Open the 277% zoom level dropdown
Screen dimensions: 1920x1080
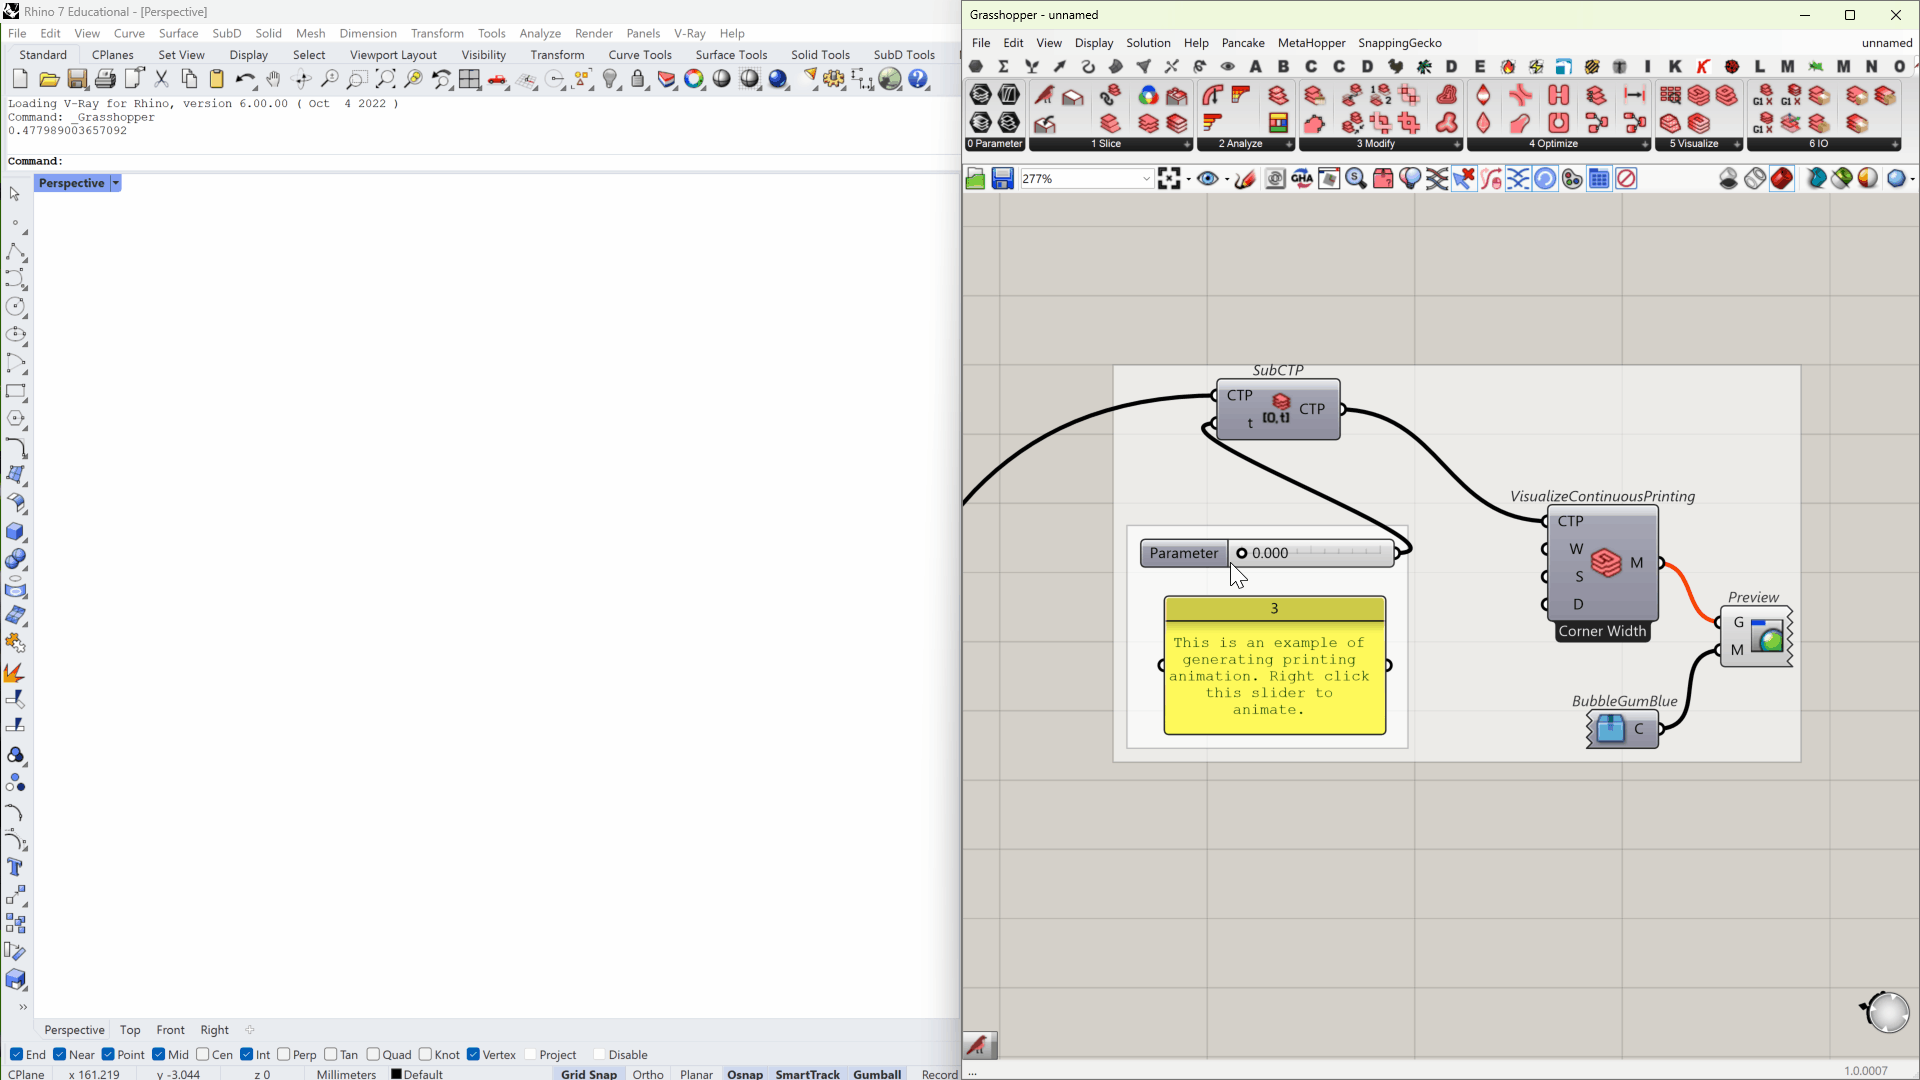click(1146, 179)
